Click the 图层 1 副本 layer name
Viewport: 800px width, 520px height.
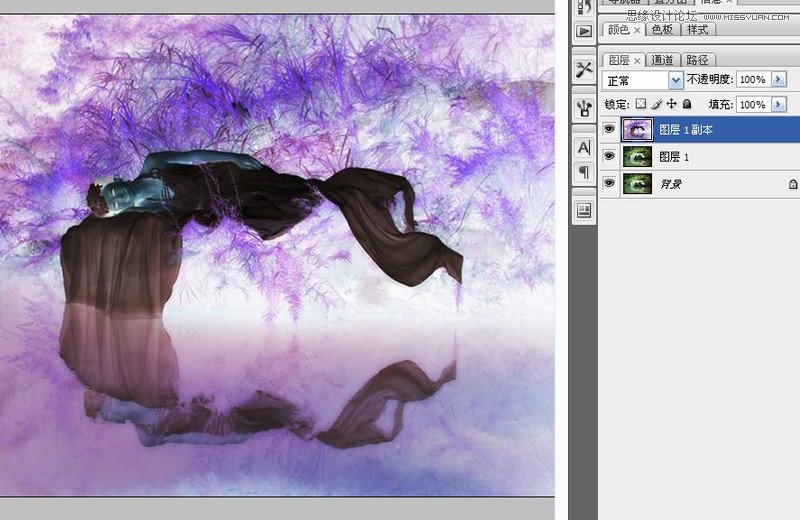(686, 130)
